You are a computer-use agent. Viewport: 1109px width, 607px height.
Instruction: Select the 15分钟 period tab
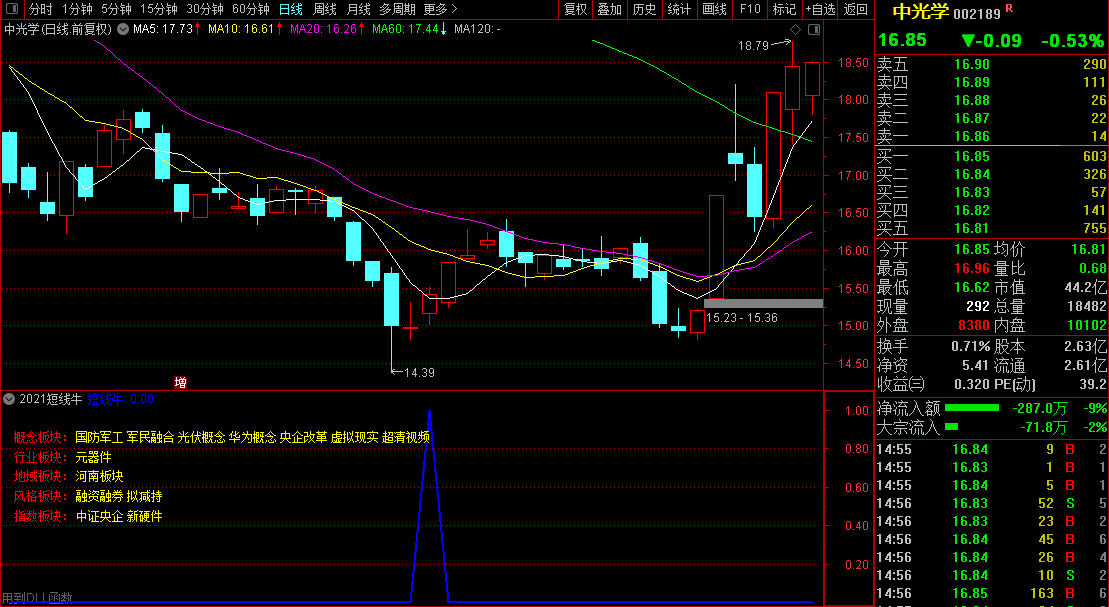(158, 9)
